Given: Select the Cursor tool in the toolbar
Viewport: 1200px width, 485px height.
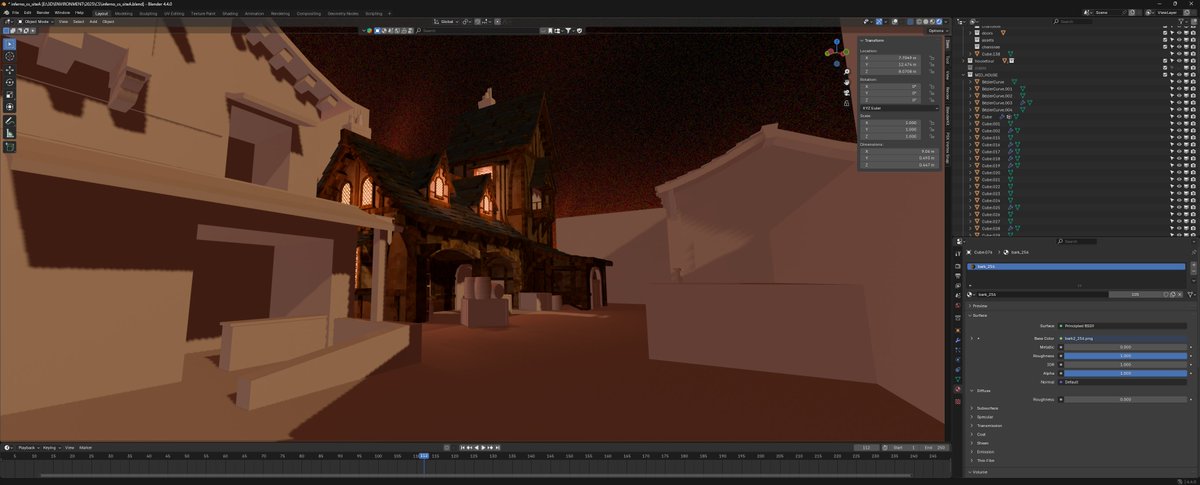Looking at the screenshot, I should click(10, 57).
